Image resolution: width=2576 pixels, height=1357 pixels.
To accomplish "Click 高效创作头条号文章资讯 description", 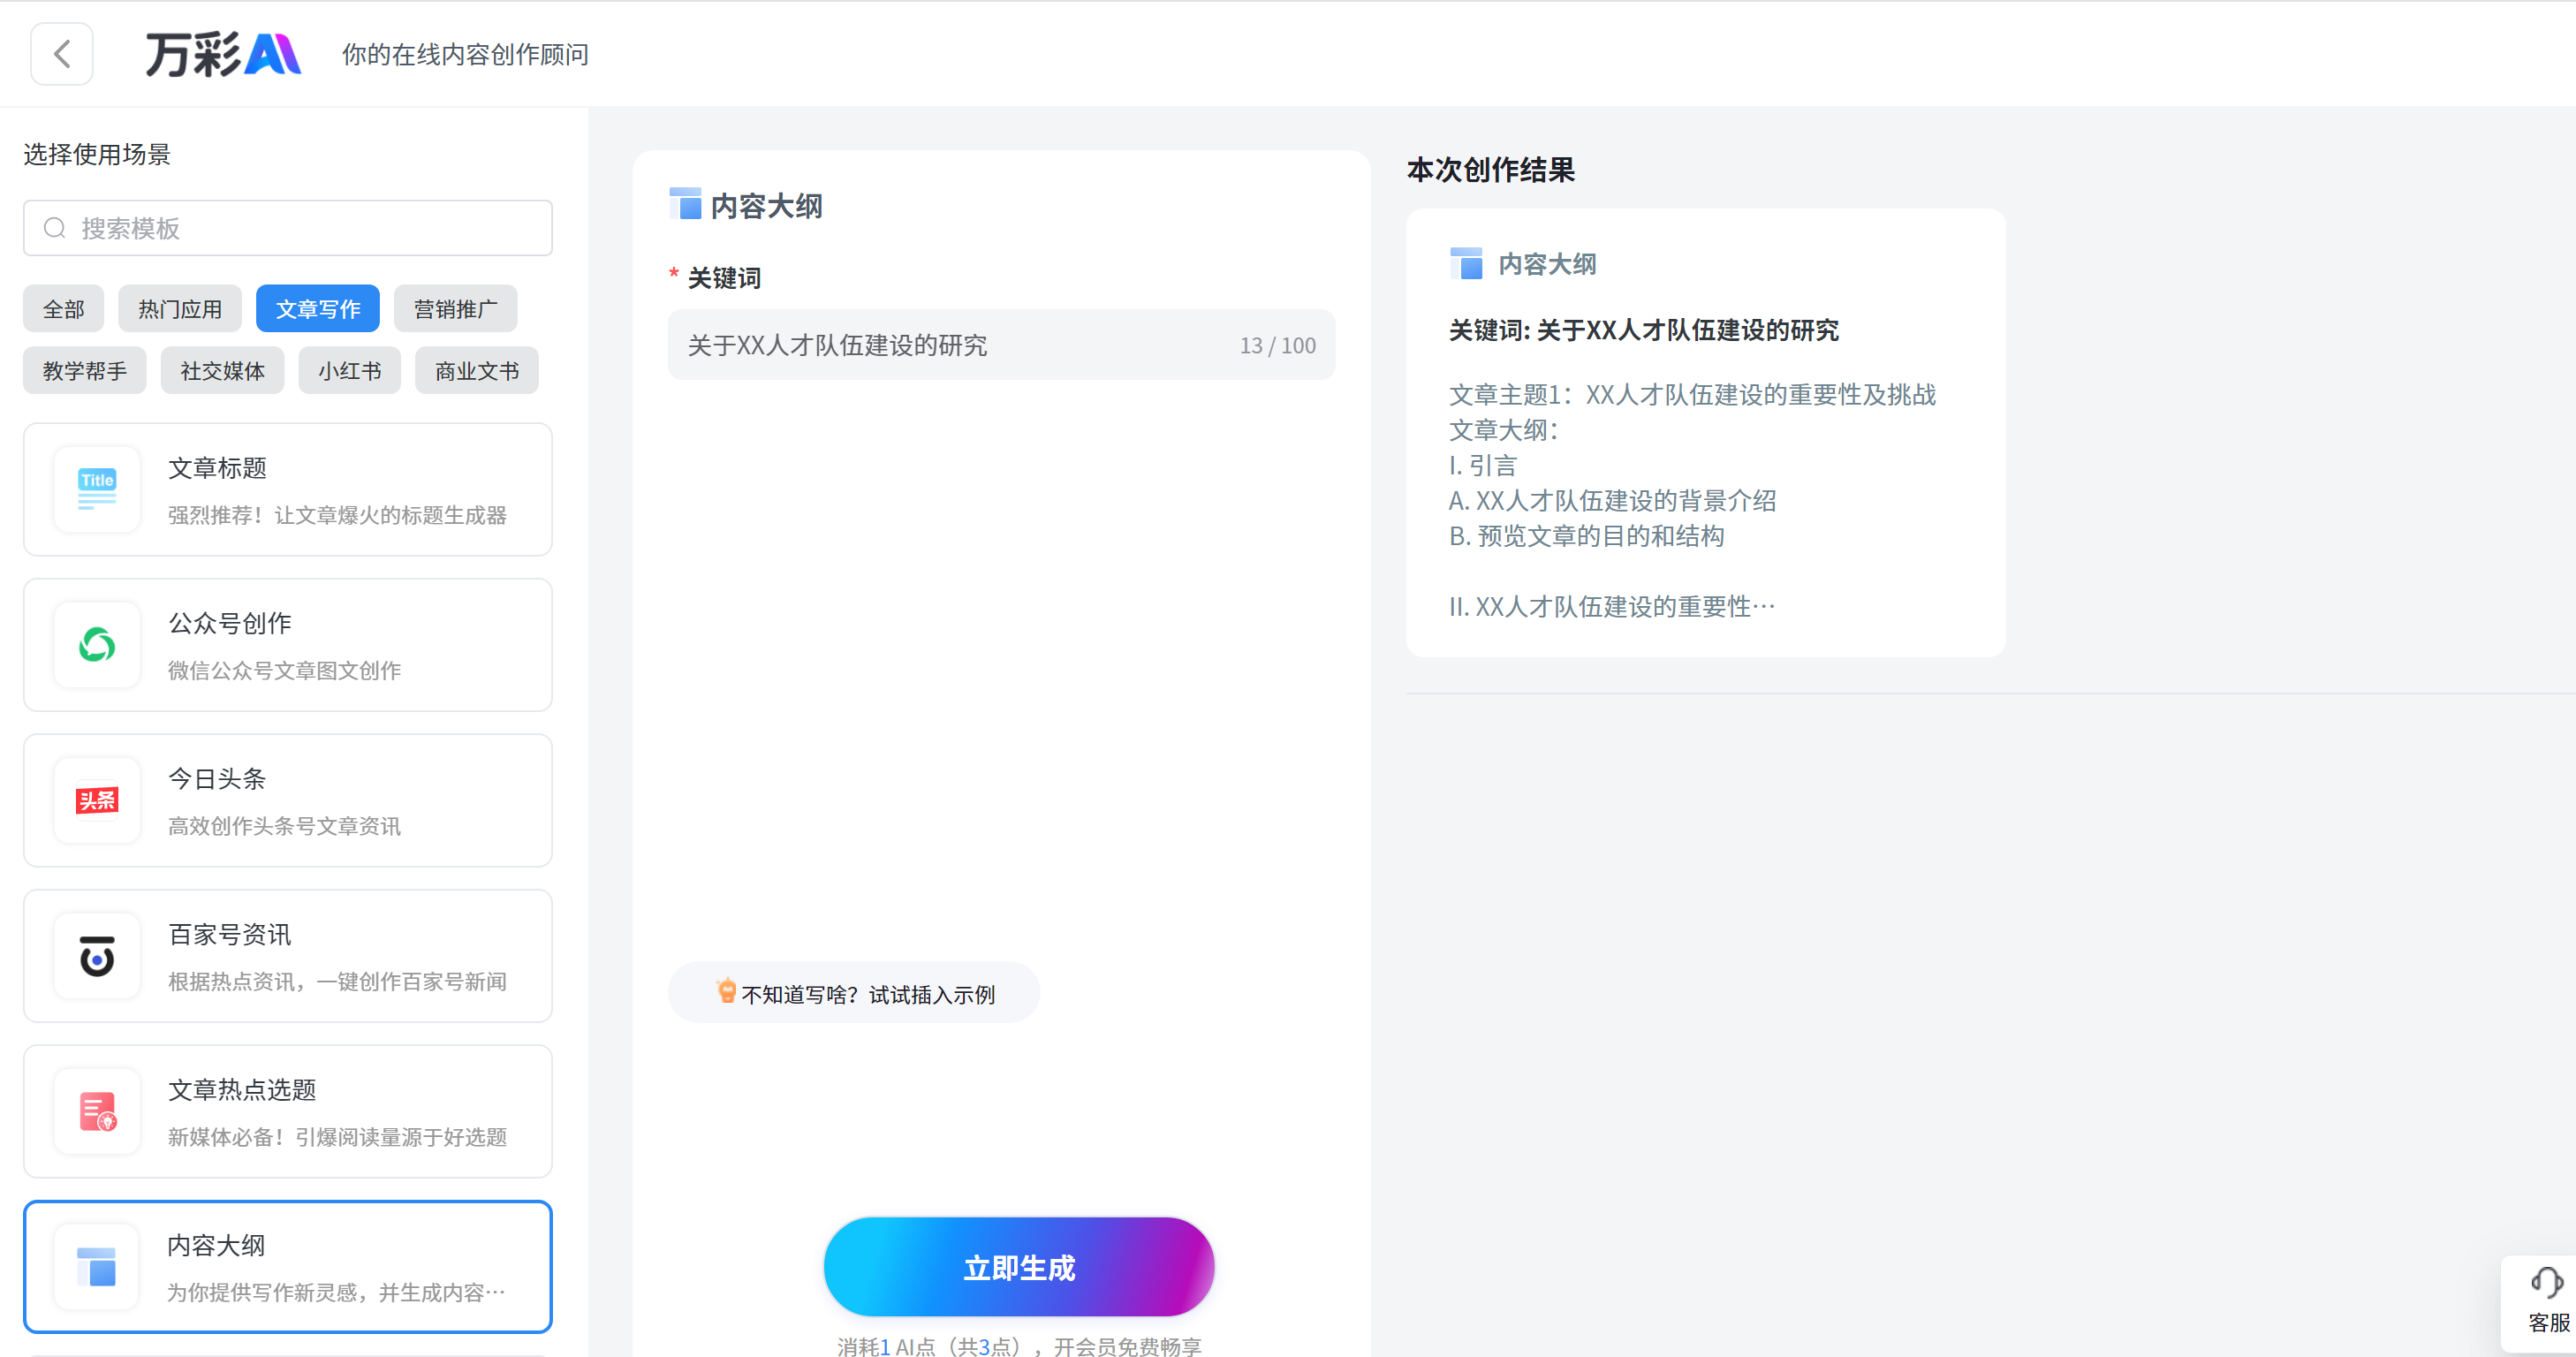I will [x=284, y=826].
